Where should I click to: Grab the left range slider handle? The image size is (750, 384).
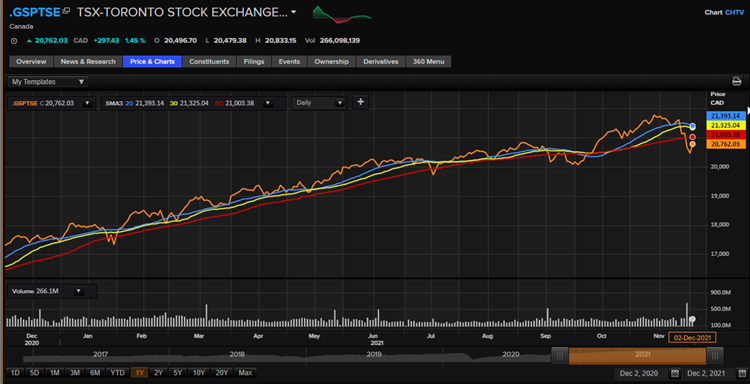pyautogui.click(x=560, y=355)
